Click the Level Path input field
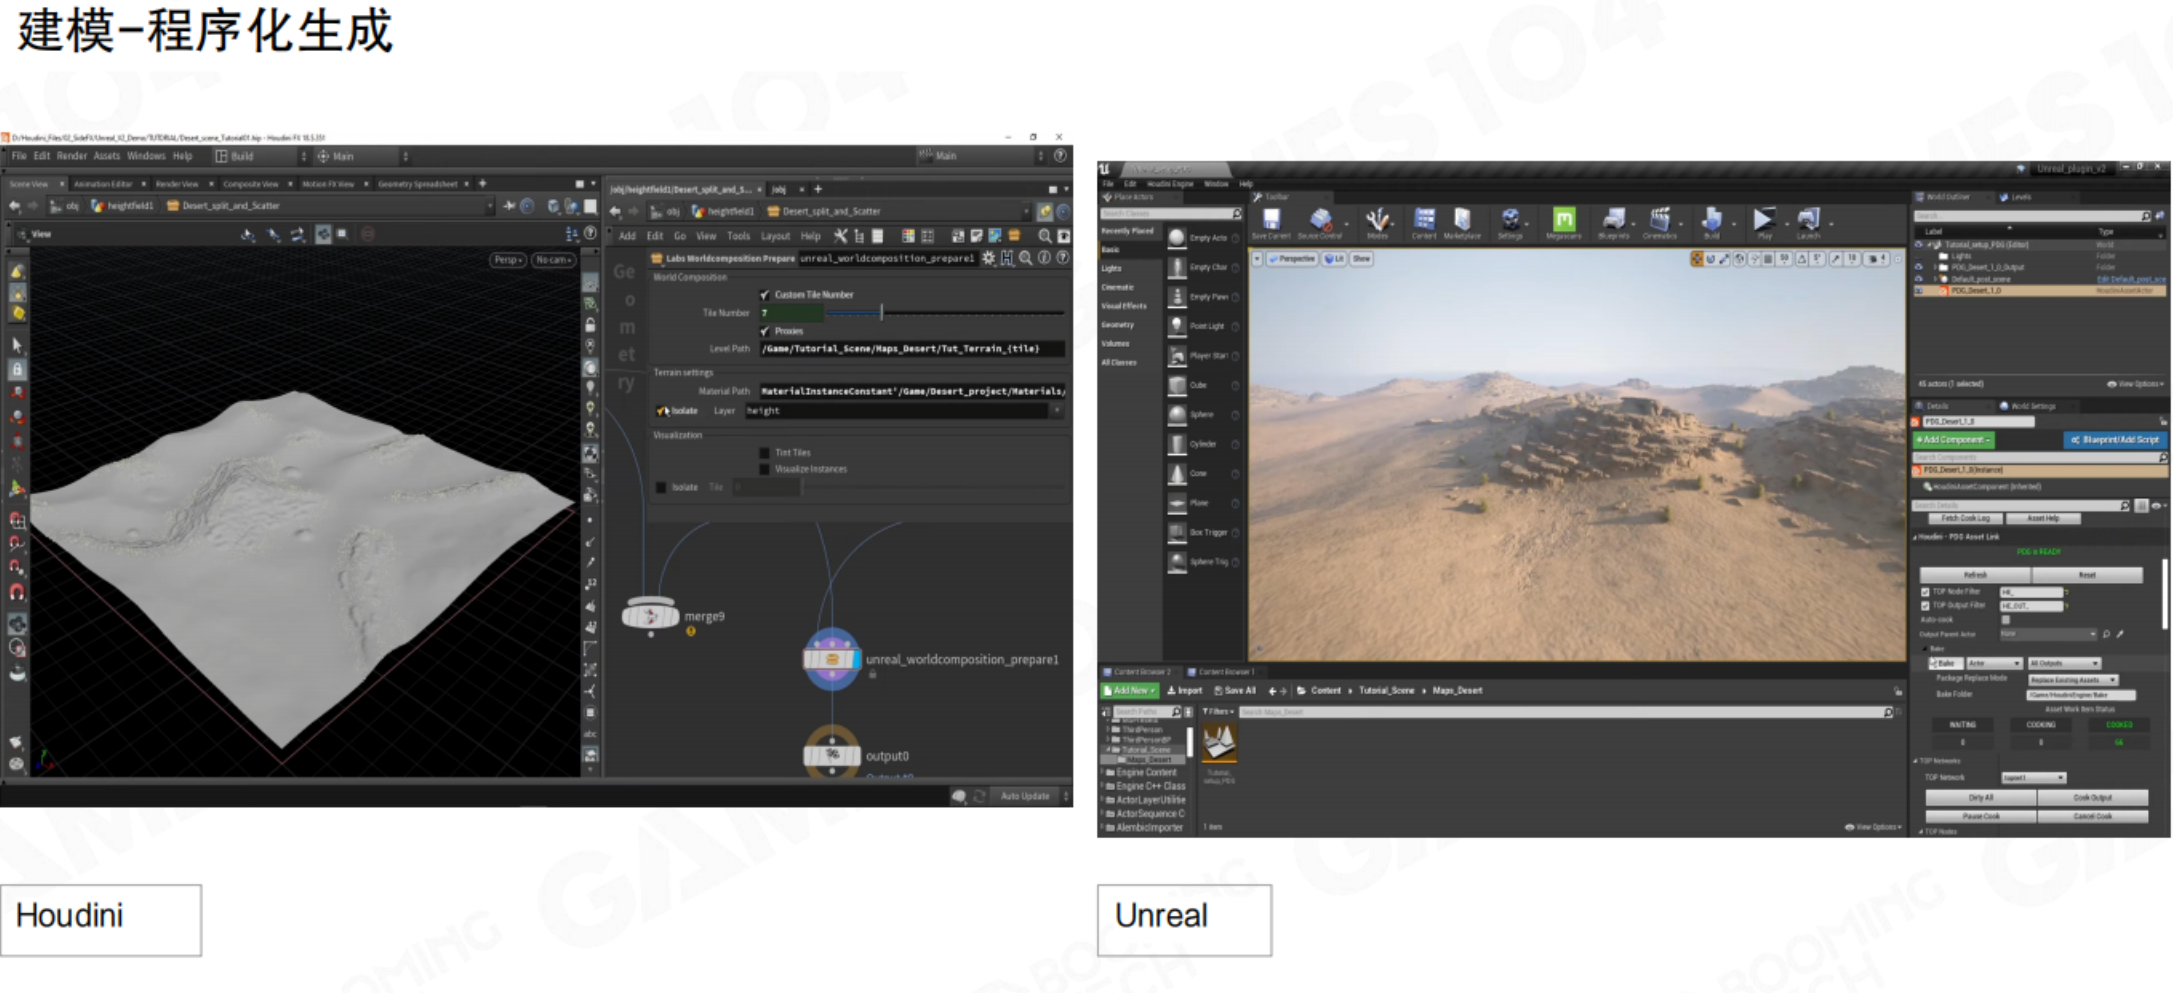Viewport: 2173px width, 993px height. (910, 349)
